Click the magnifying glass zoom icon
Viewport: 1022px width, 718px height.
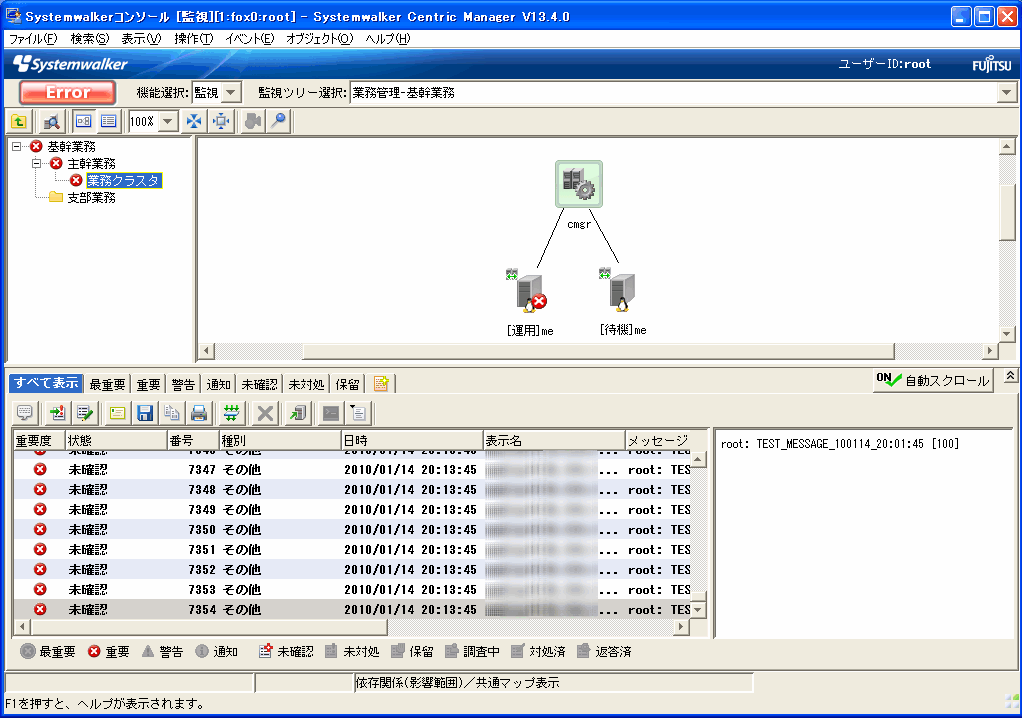pos(279,121)
